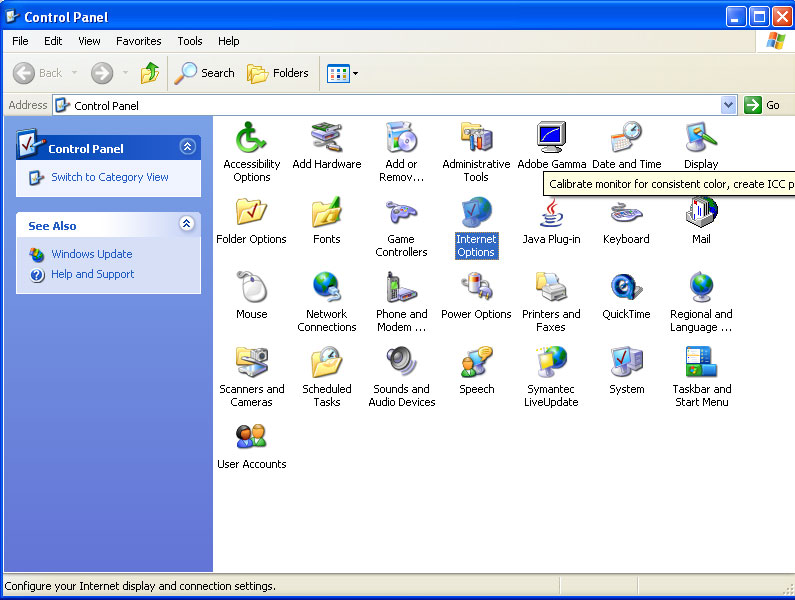Open the Mail applet
Viewport: 795px width, 600px height.
click(701, 221)
